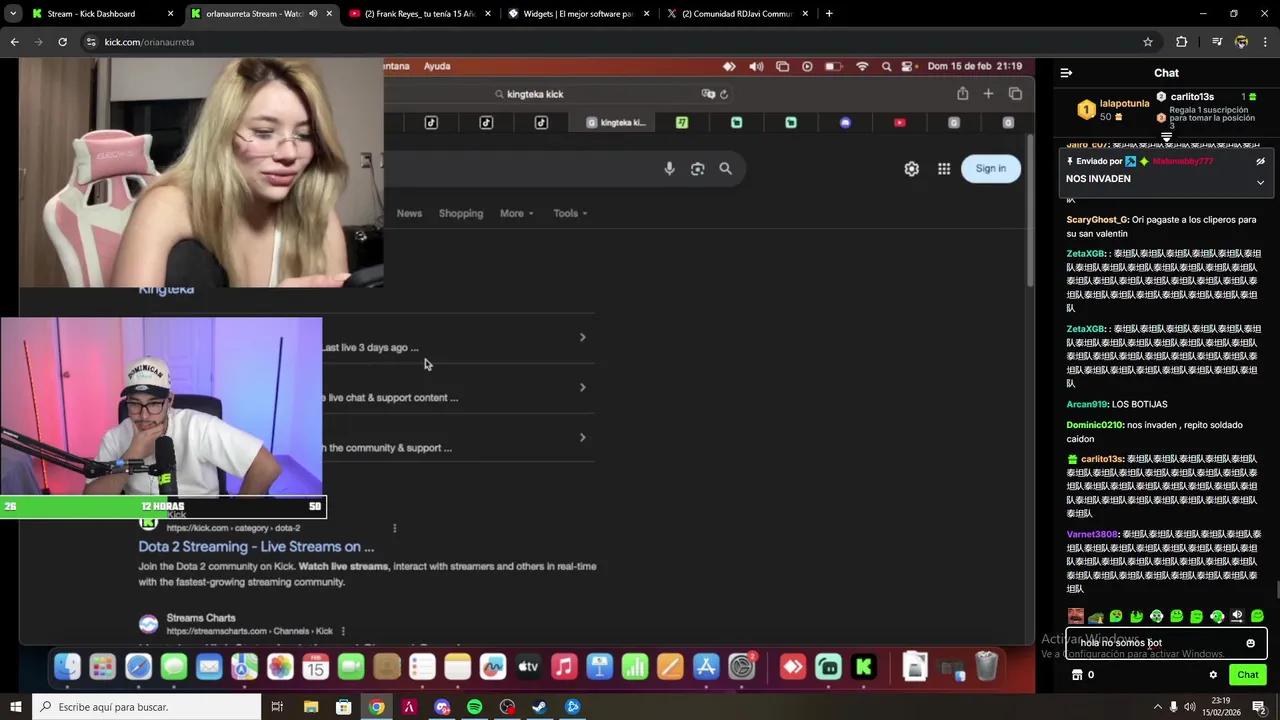1280x720 pixels.
Task: Click Google Lens image search icon
Action: tap(697, 169)
